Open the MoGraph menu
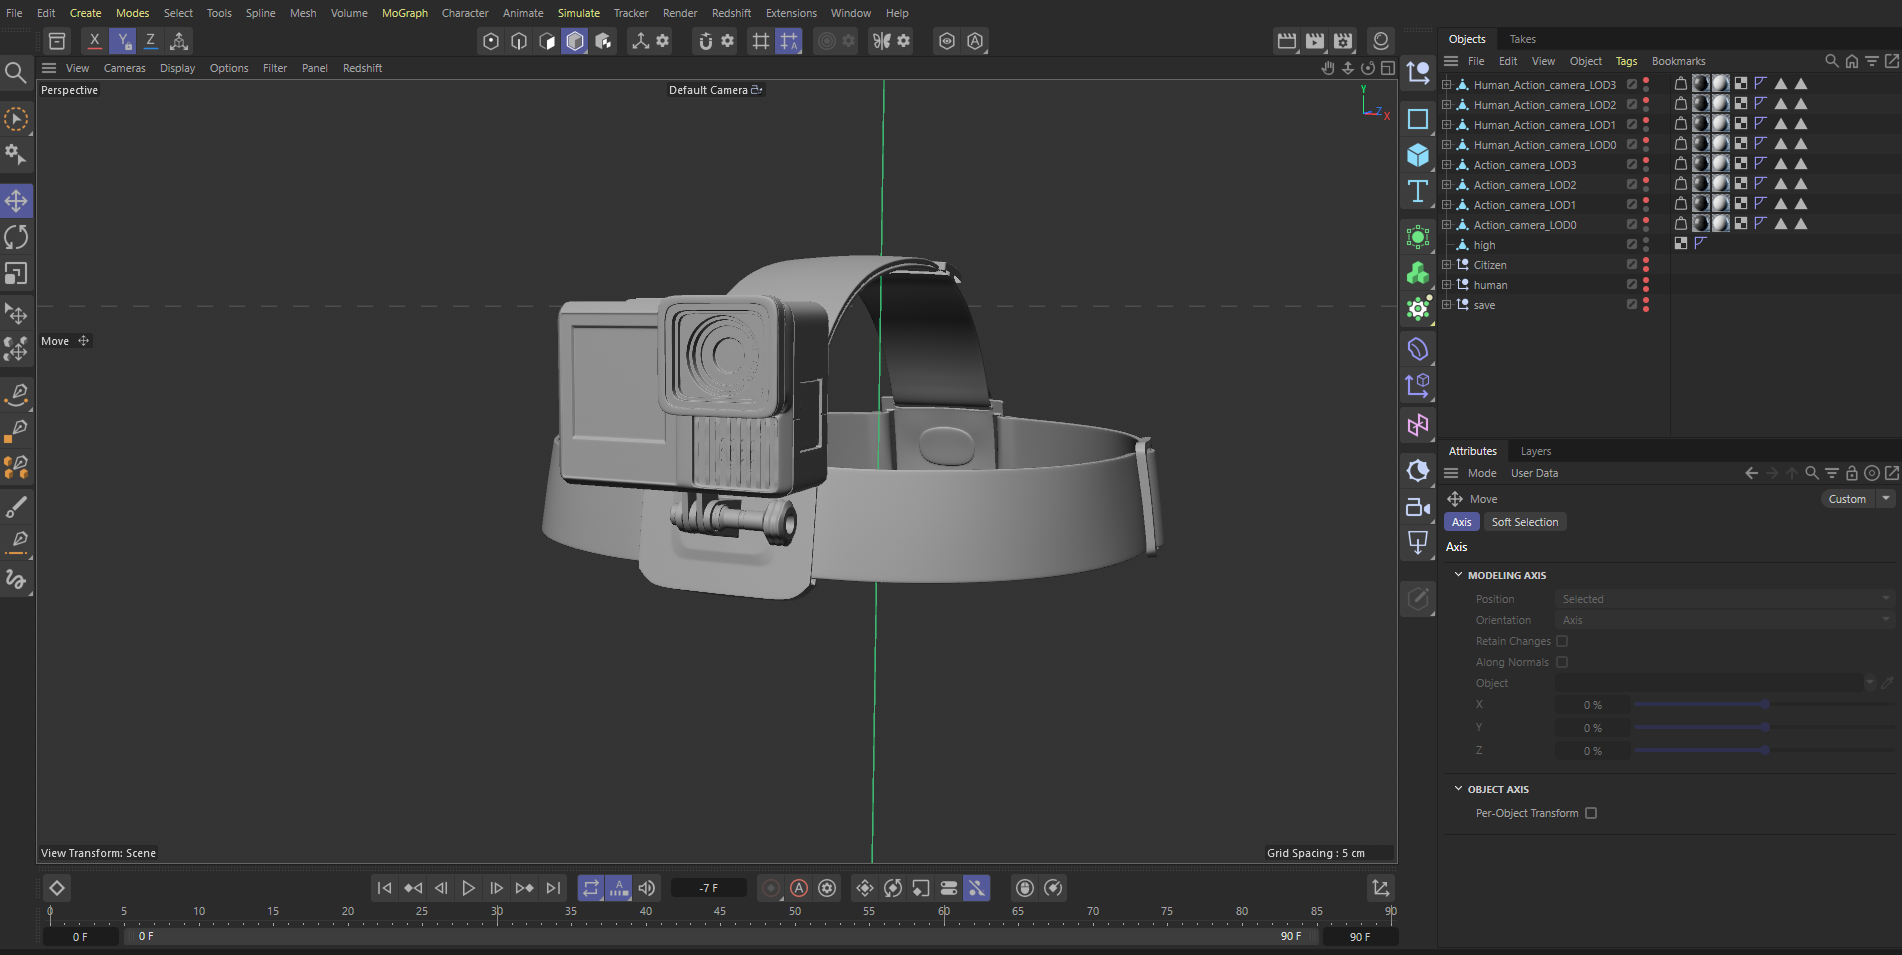Viewport: 1902px width, 955px height. click(404, 13)
